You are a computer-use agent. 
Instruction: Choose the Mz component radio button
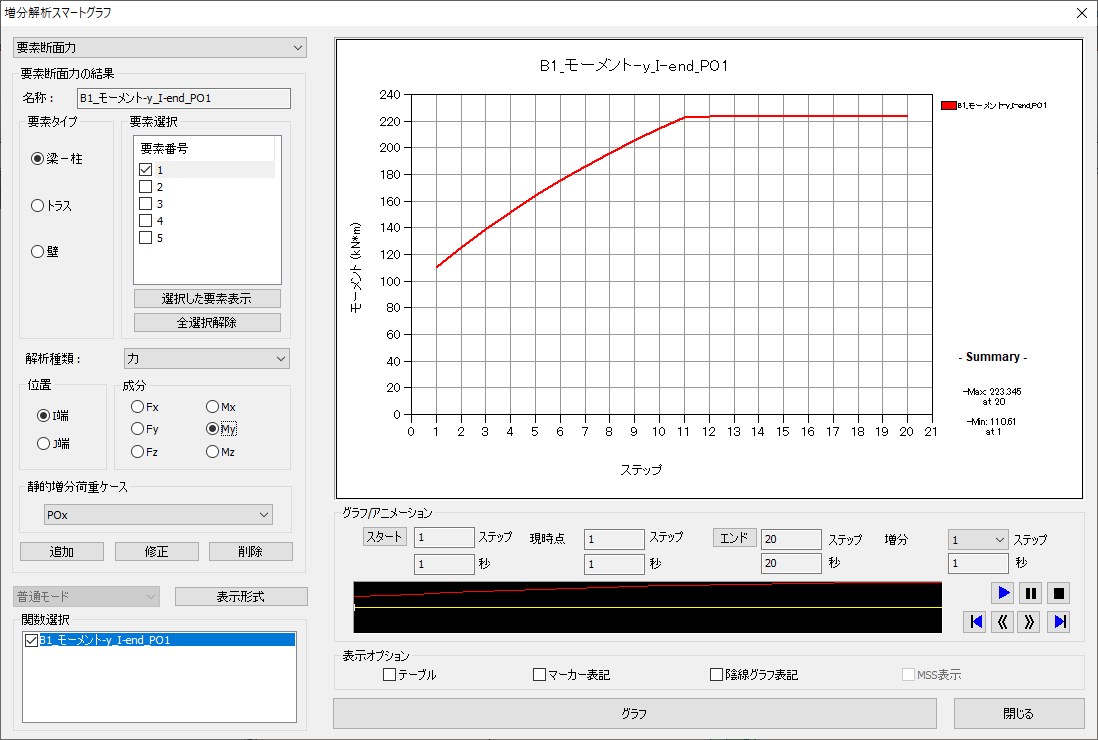212,452
